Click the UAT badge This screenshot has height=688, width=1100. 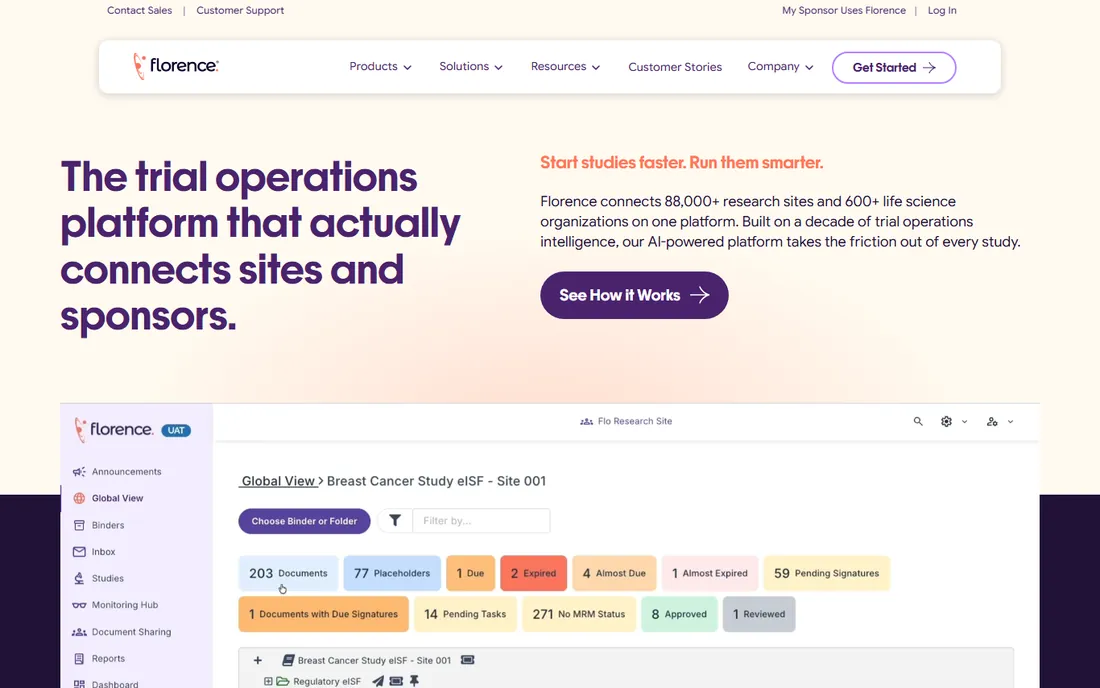[x=176, y=431]
